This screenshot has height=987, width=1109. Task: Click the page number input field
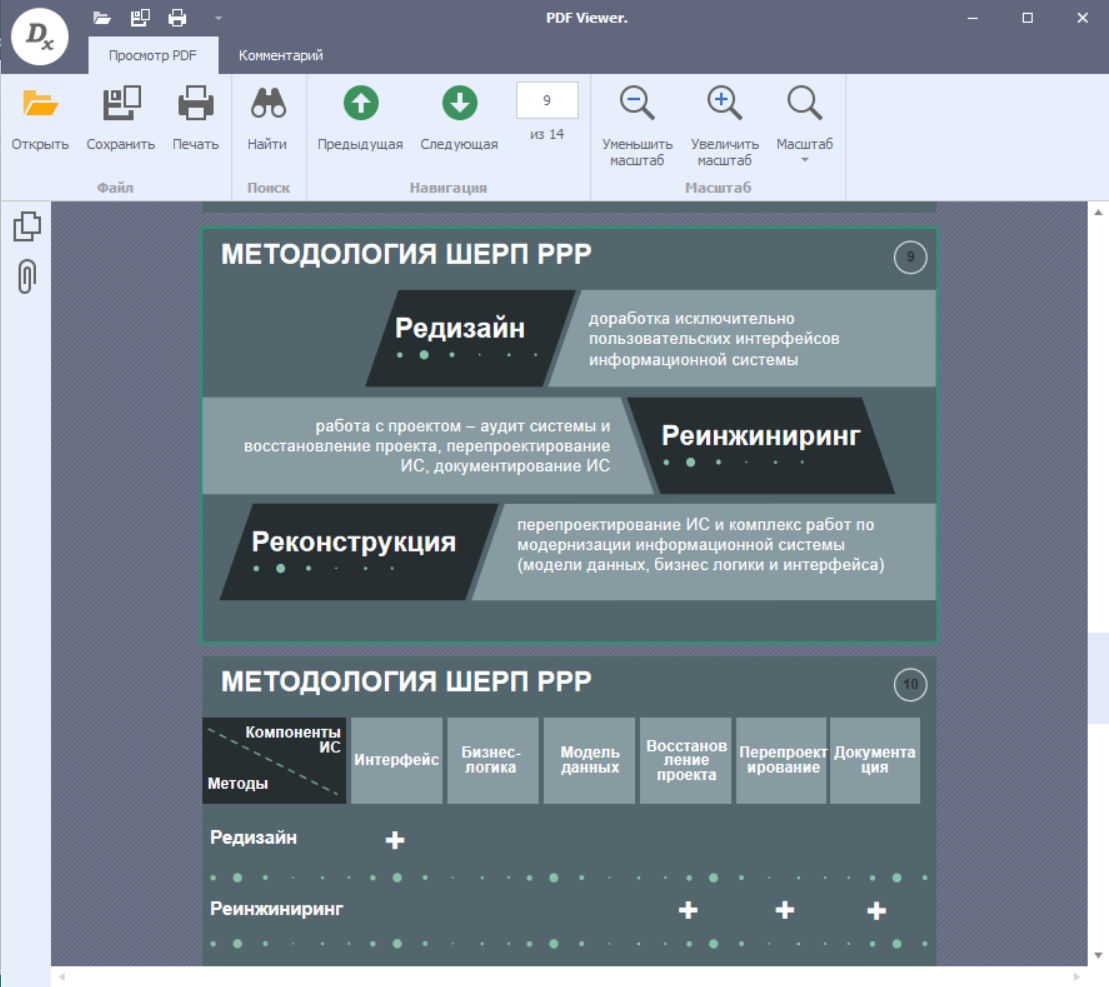(547, 100)
